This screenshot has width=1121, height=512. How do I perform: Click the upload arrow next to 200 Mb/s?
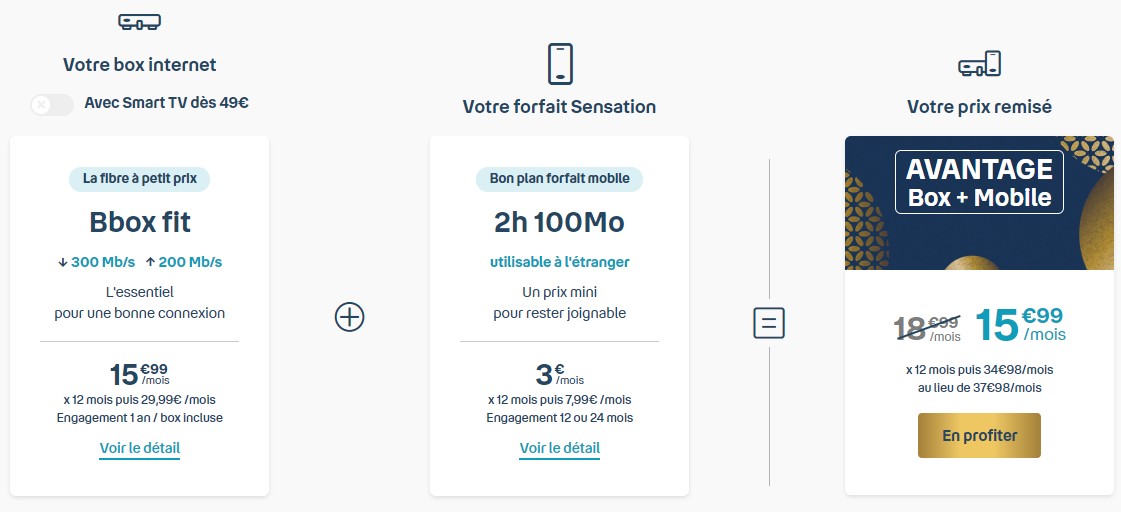[150, 262]
